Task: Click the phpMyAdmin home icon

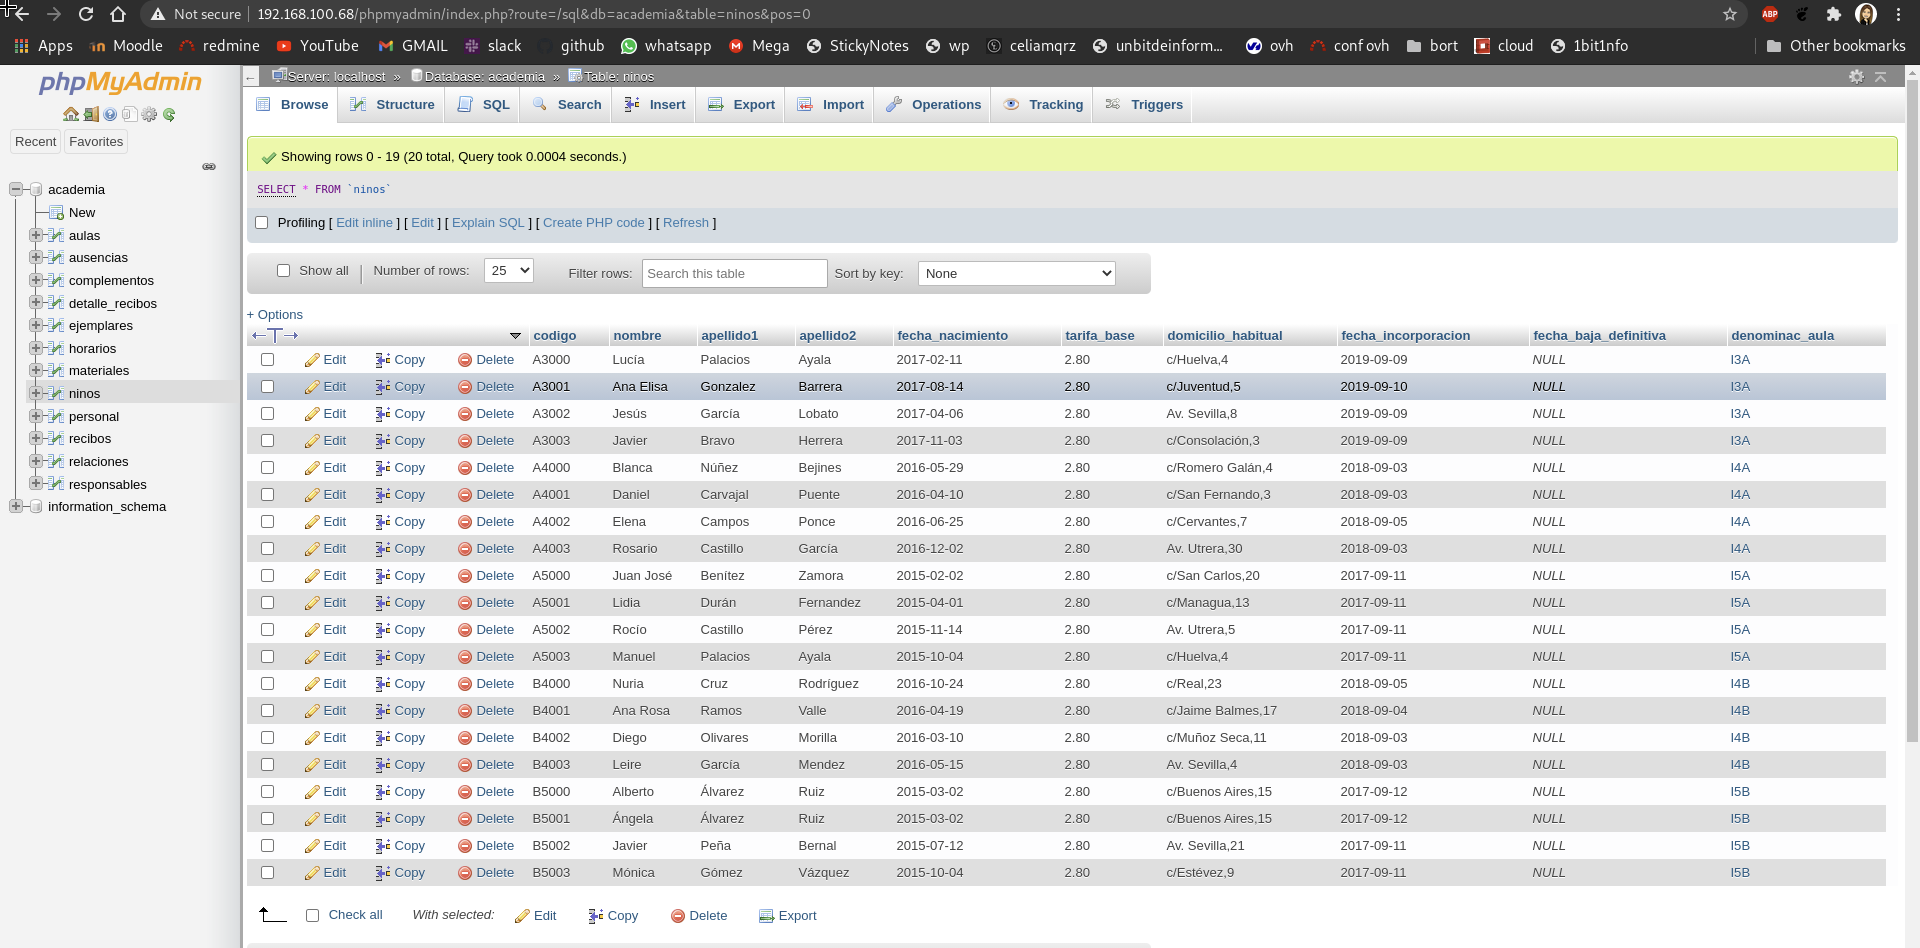Action: tap(70, 115)
